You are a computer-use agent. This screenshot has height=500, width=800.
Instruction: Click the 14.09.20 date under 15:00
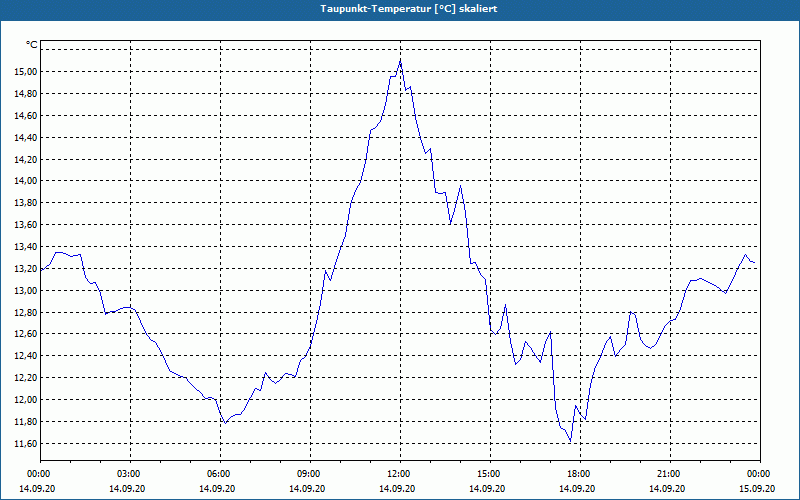pos(487,489)
